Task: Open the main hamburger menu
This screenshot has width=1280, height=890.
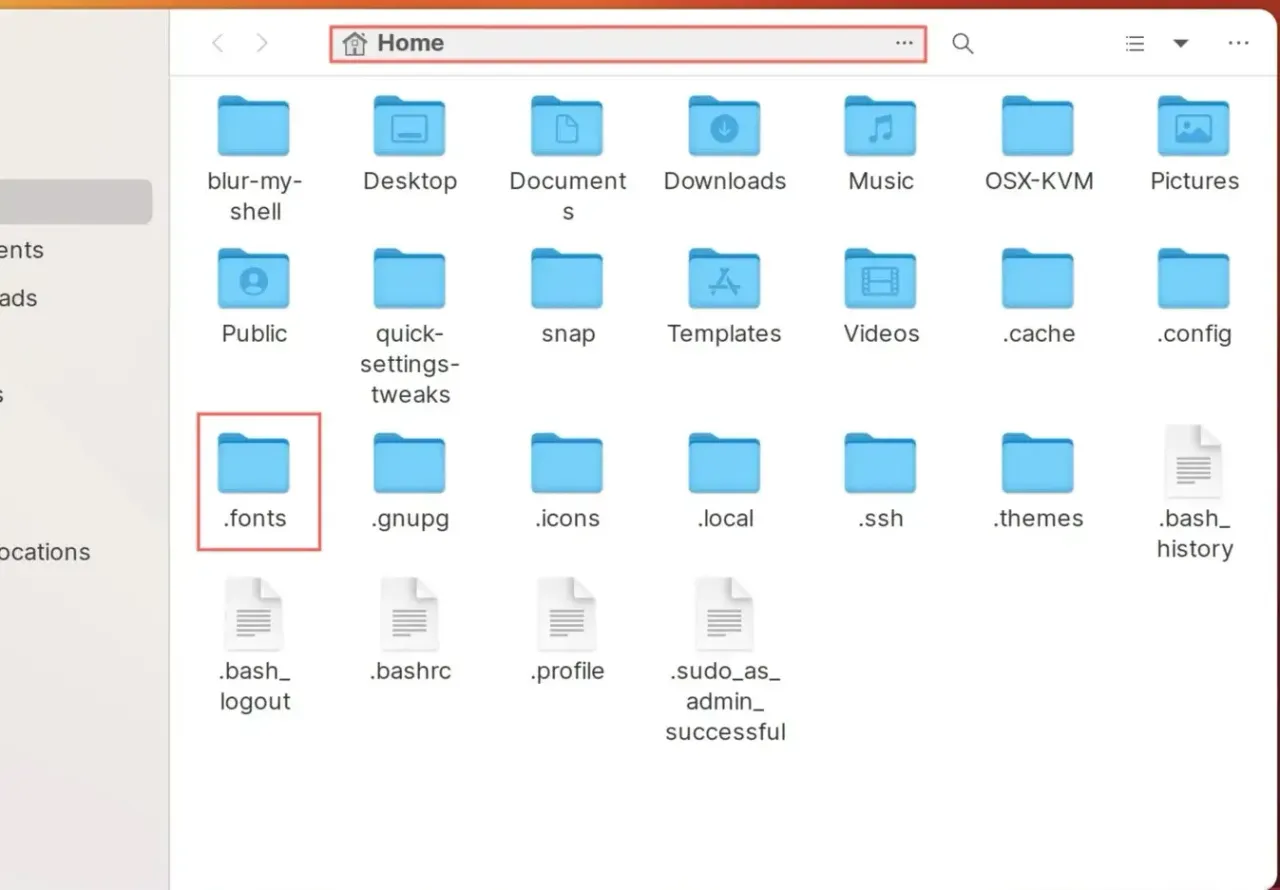Action: point(1239,43)
